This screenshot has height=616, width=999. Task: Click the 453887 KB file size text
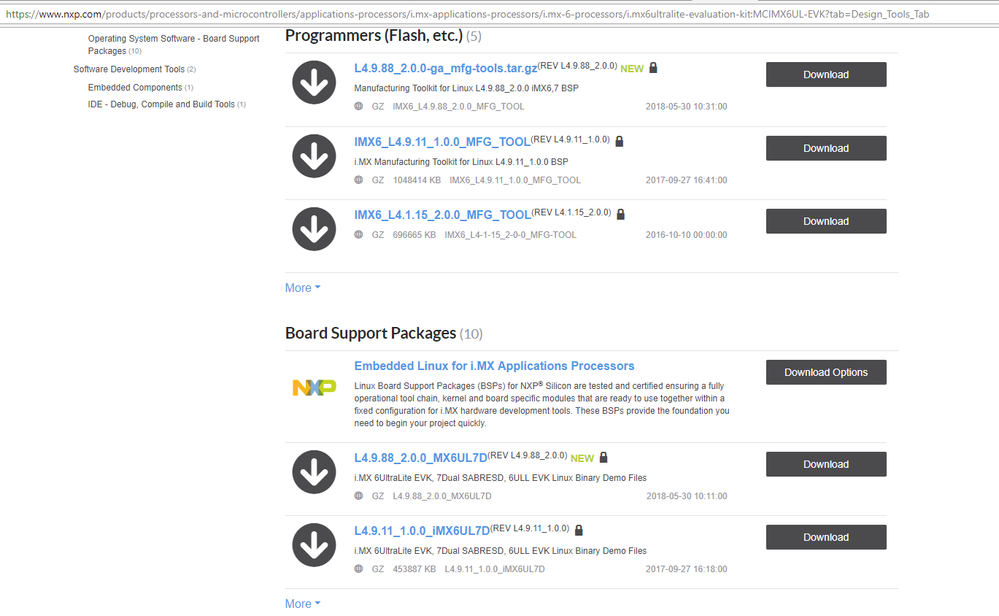coord(414,569)
